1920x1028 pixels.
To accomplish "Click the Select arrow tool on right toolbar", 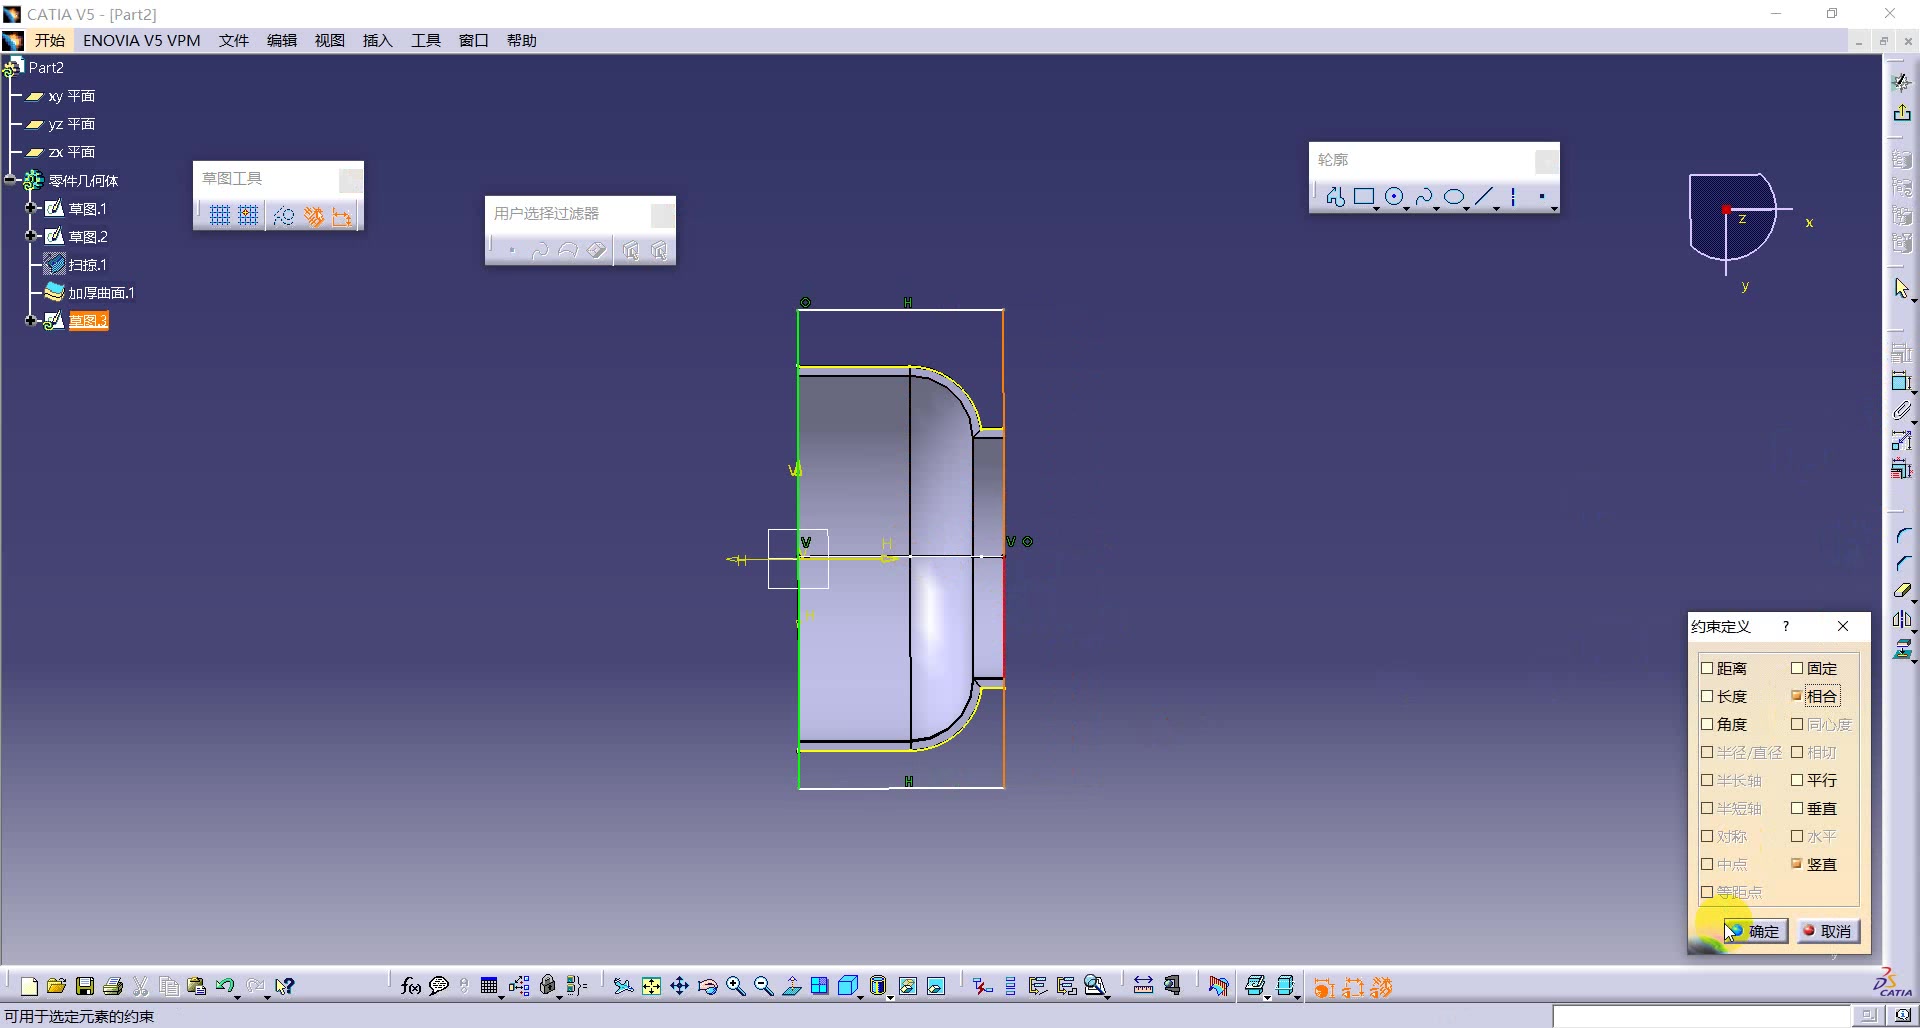I will (x=1902, y=289).
